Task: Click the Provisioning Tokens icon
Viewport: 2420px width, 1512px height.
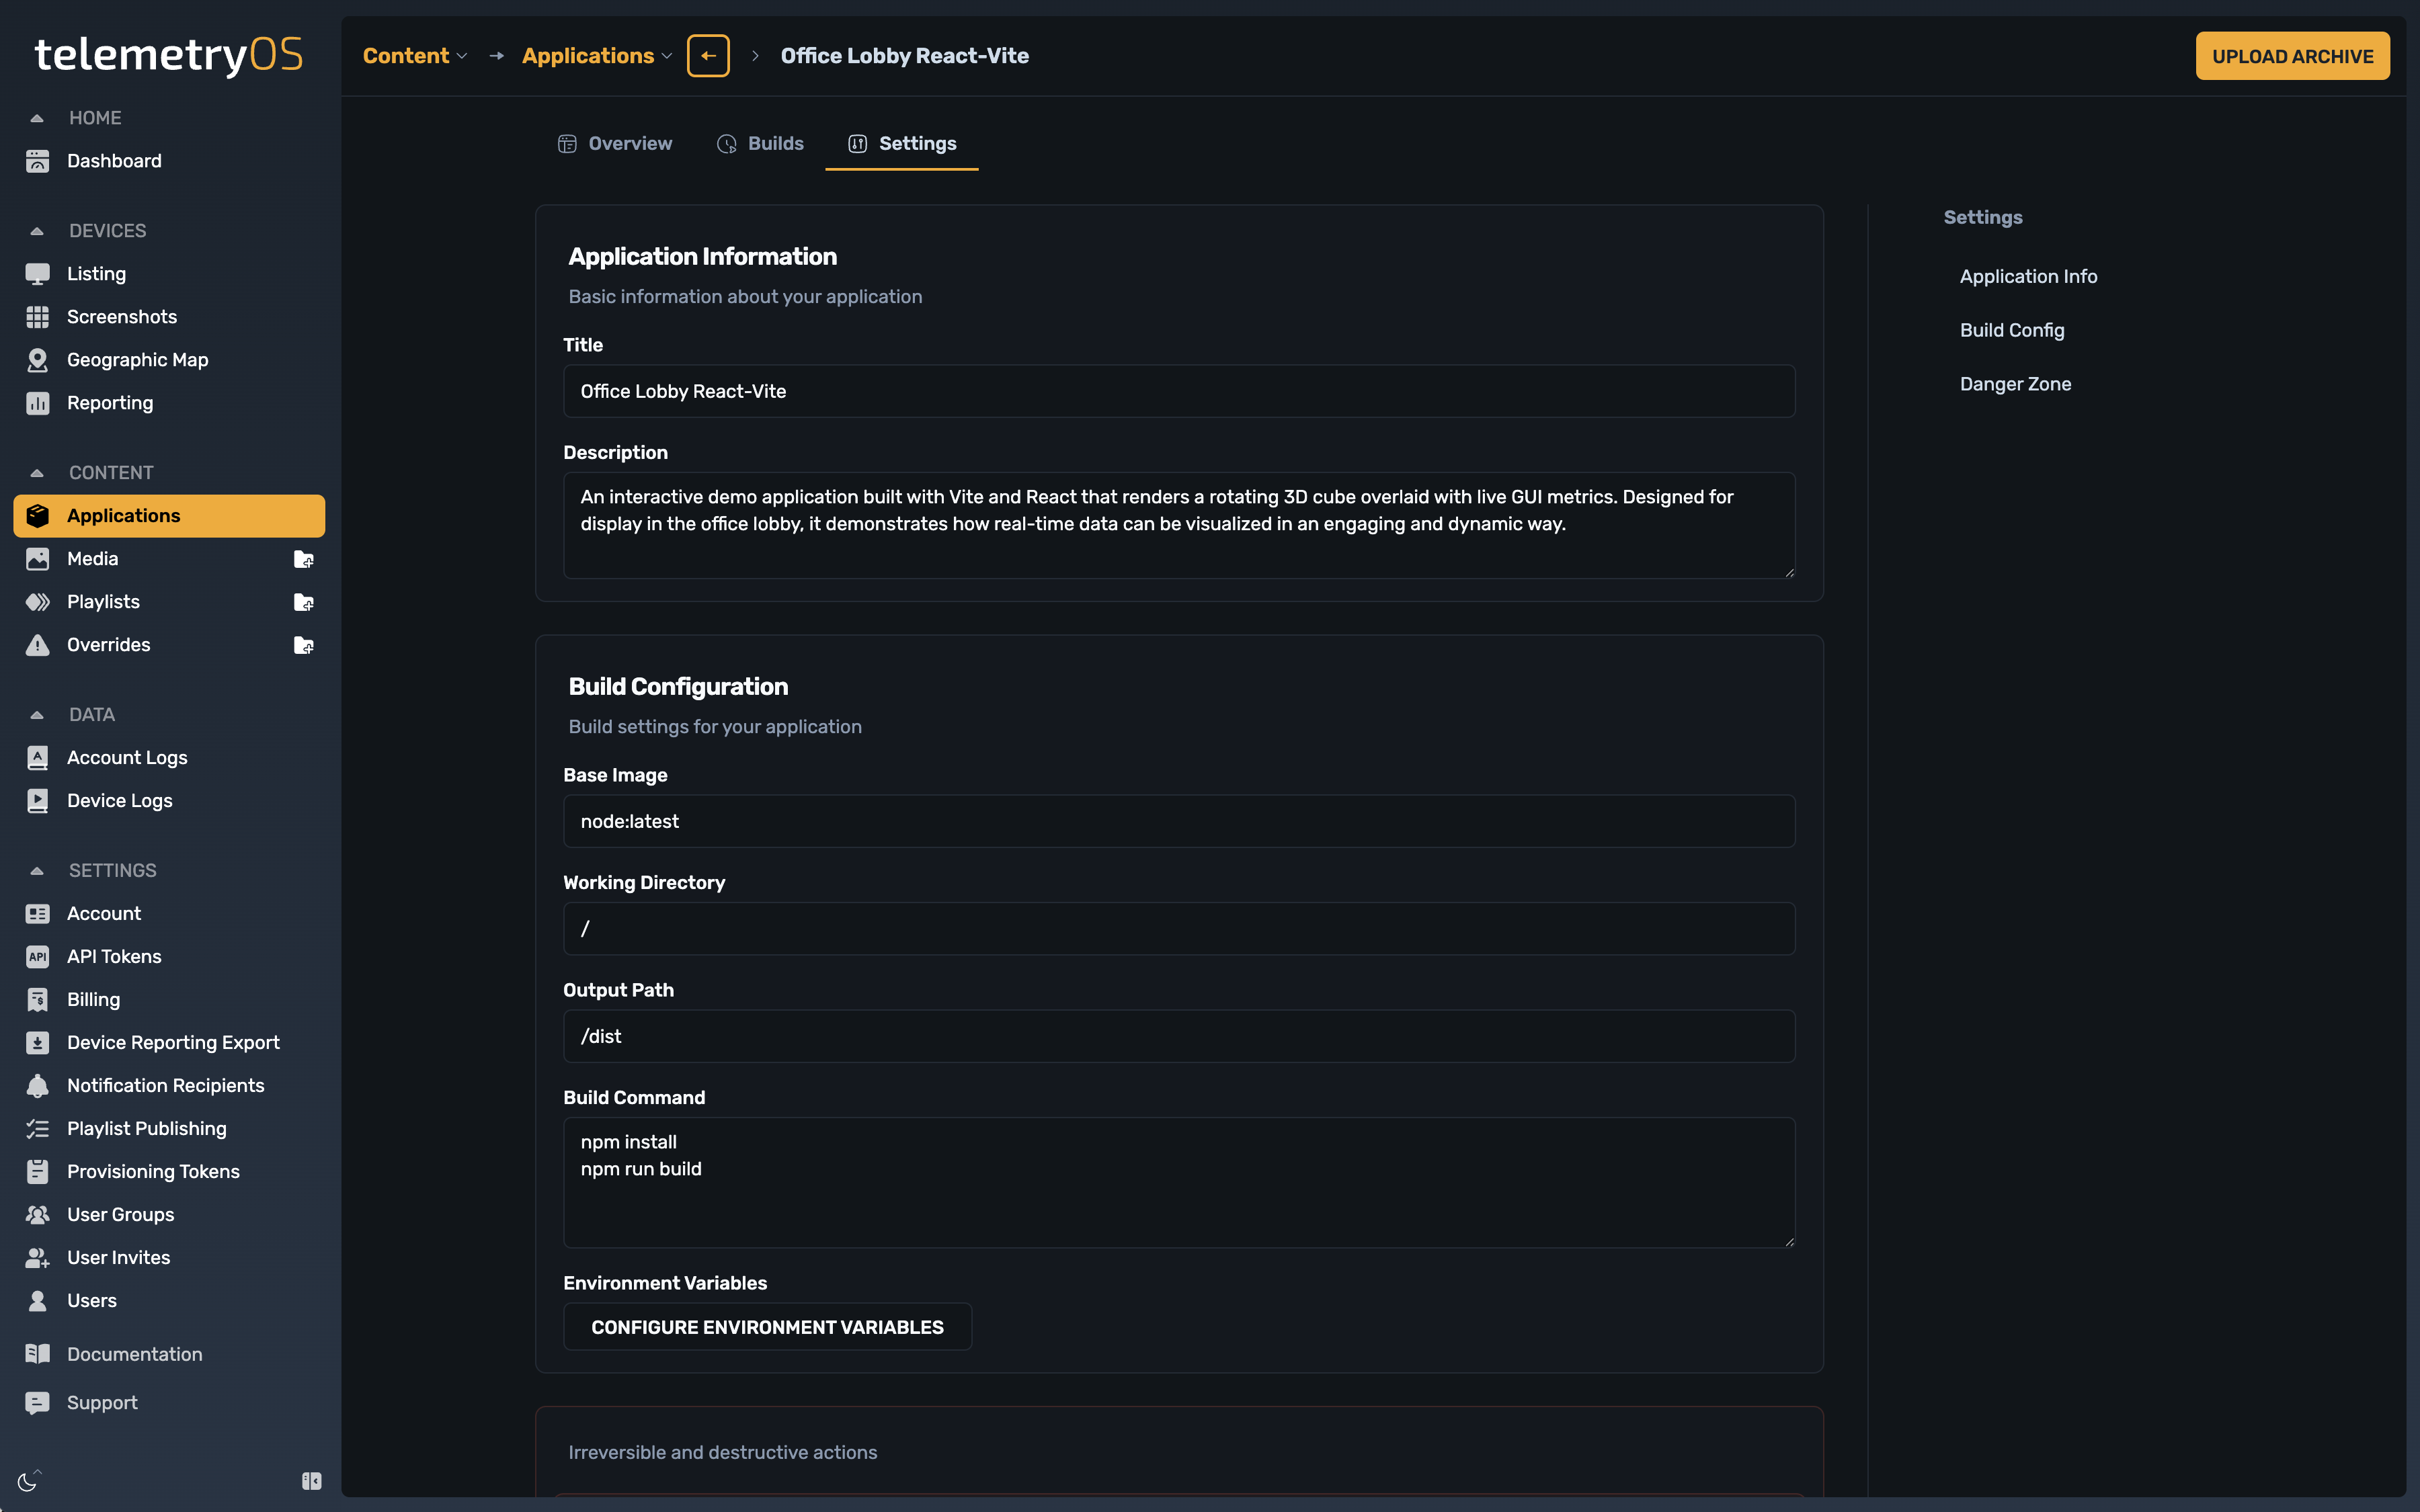Action: [x=38, y=1171]
